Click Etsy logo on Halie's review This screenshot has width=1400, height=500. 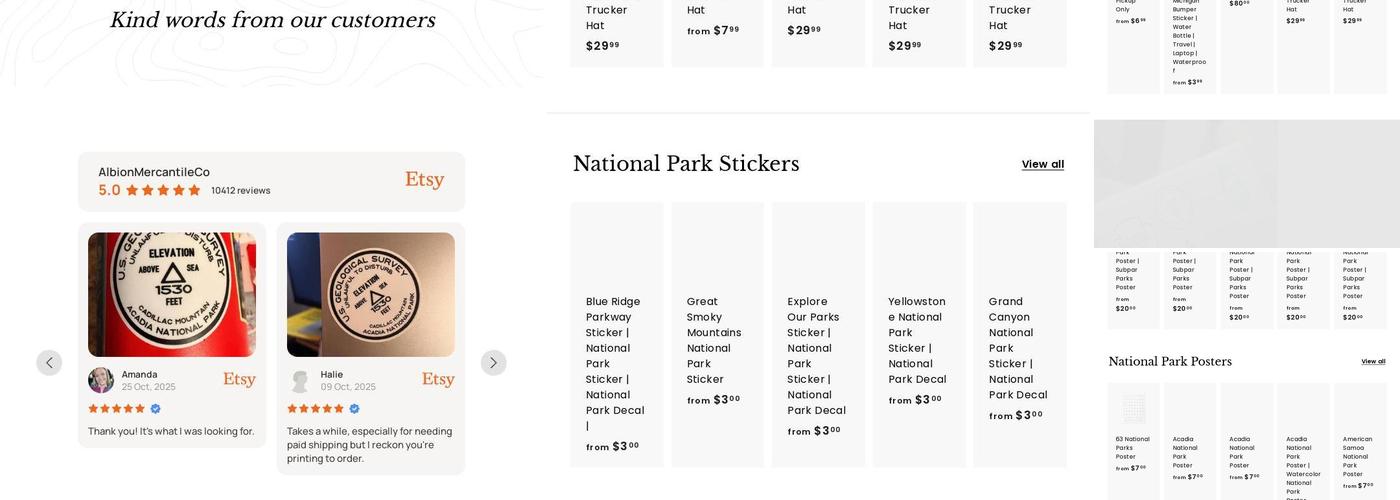click(x=438, y=380)
